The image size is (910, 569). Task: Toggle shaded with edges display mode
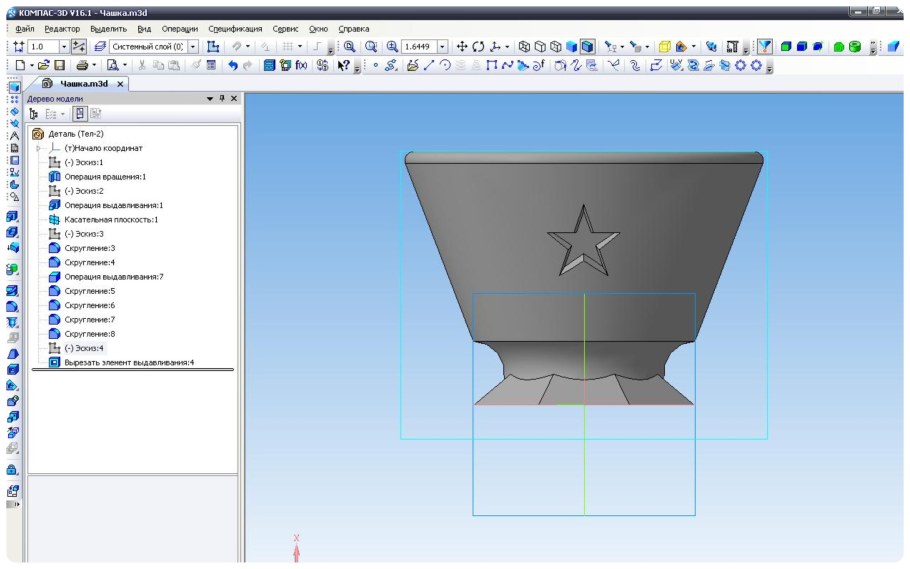[588, 47]
